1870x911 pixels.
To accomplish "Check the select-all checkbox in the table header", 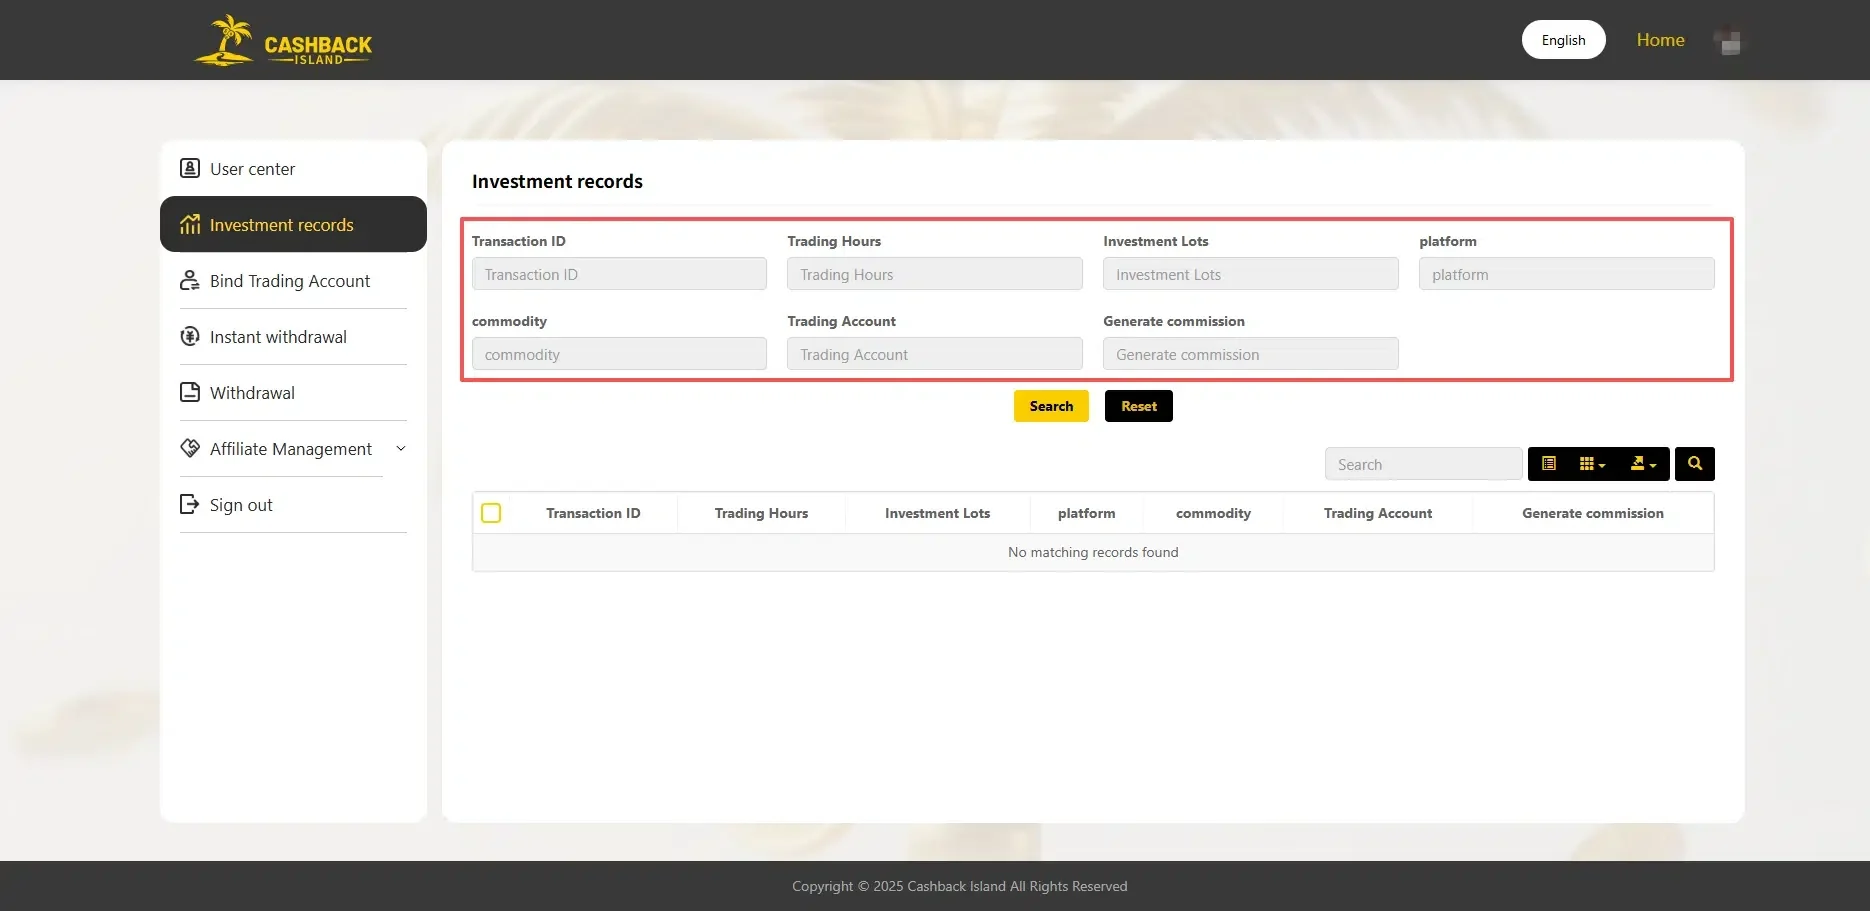I will click(491, 512).
